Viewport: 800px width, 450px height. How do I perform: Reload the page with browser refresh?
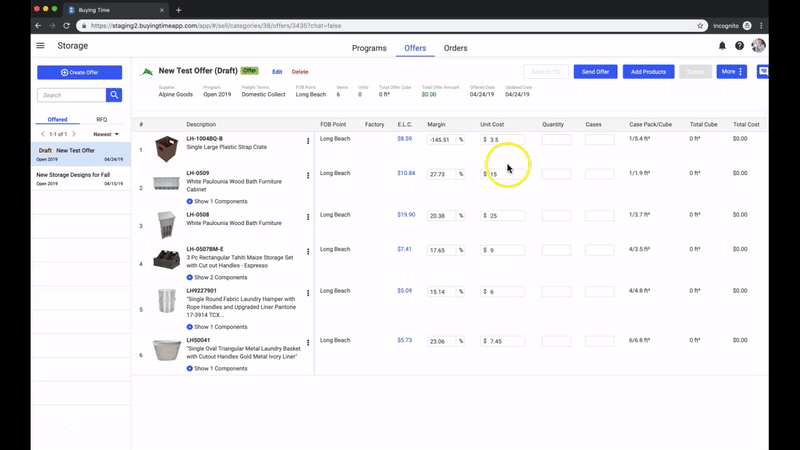coord(67,25)
